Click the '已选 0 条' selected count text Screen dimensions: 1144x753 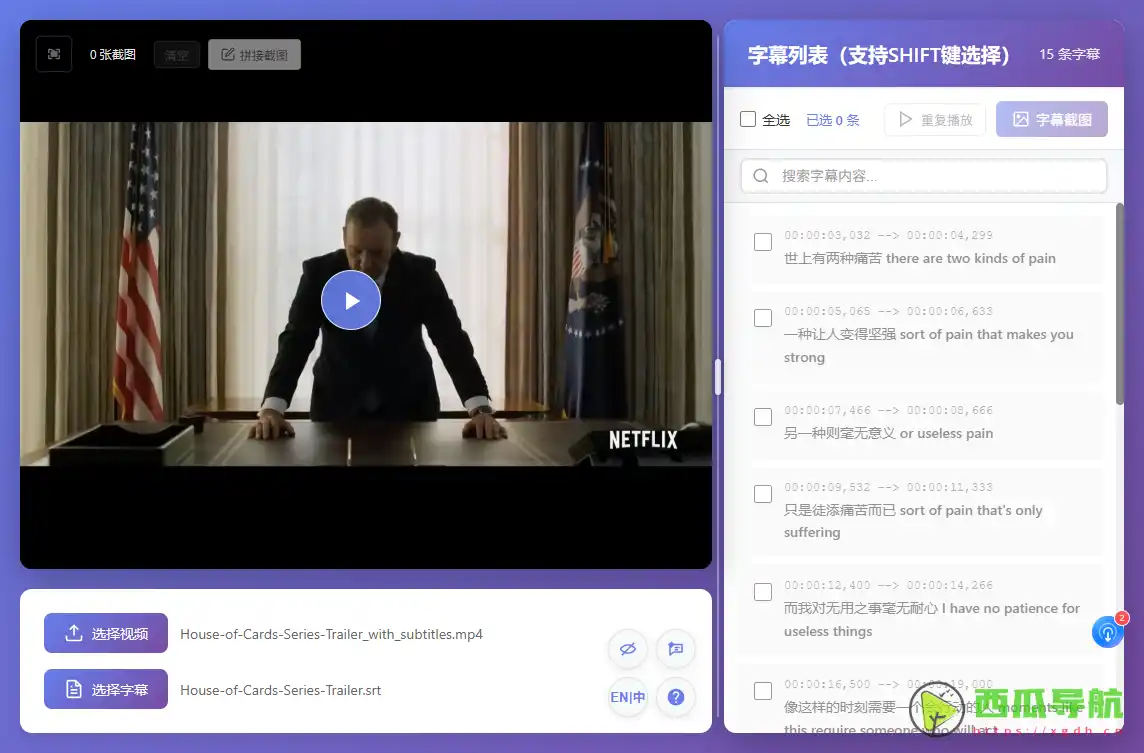[x=832, y=120]
